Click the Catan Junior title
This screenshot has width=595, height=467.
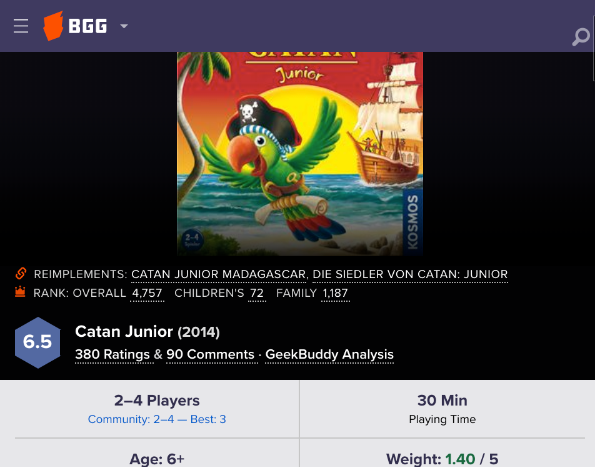pos(124,332)
